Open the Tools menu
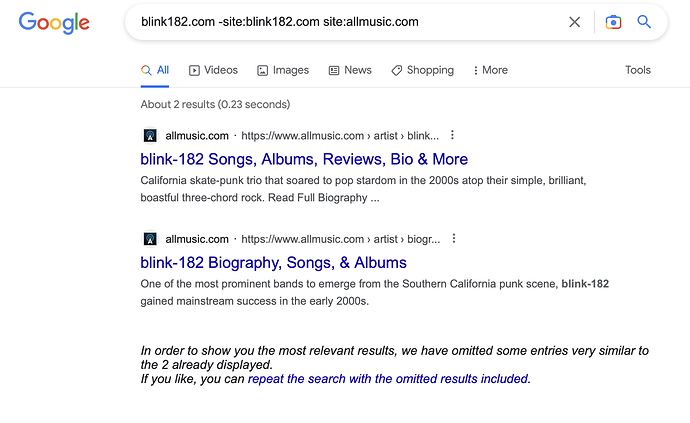The width and height of the screenshot is (690, 423). [638, 70]
